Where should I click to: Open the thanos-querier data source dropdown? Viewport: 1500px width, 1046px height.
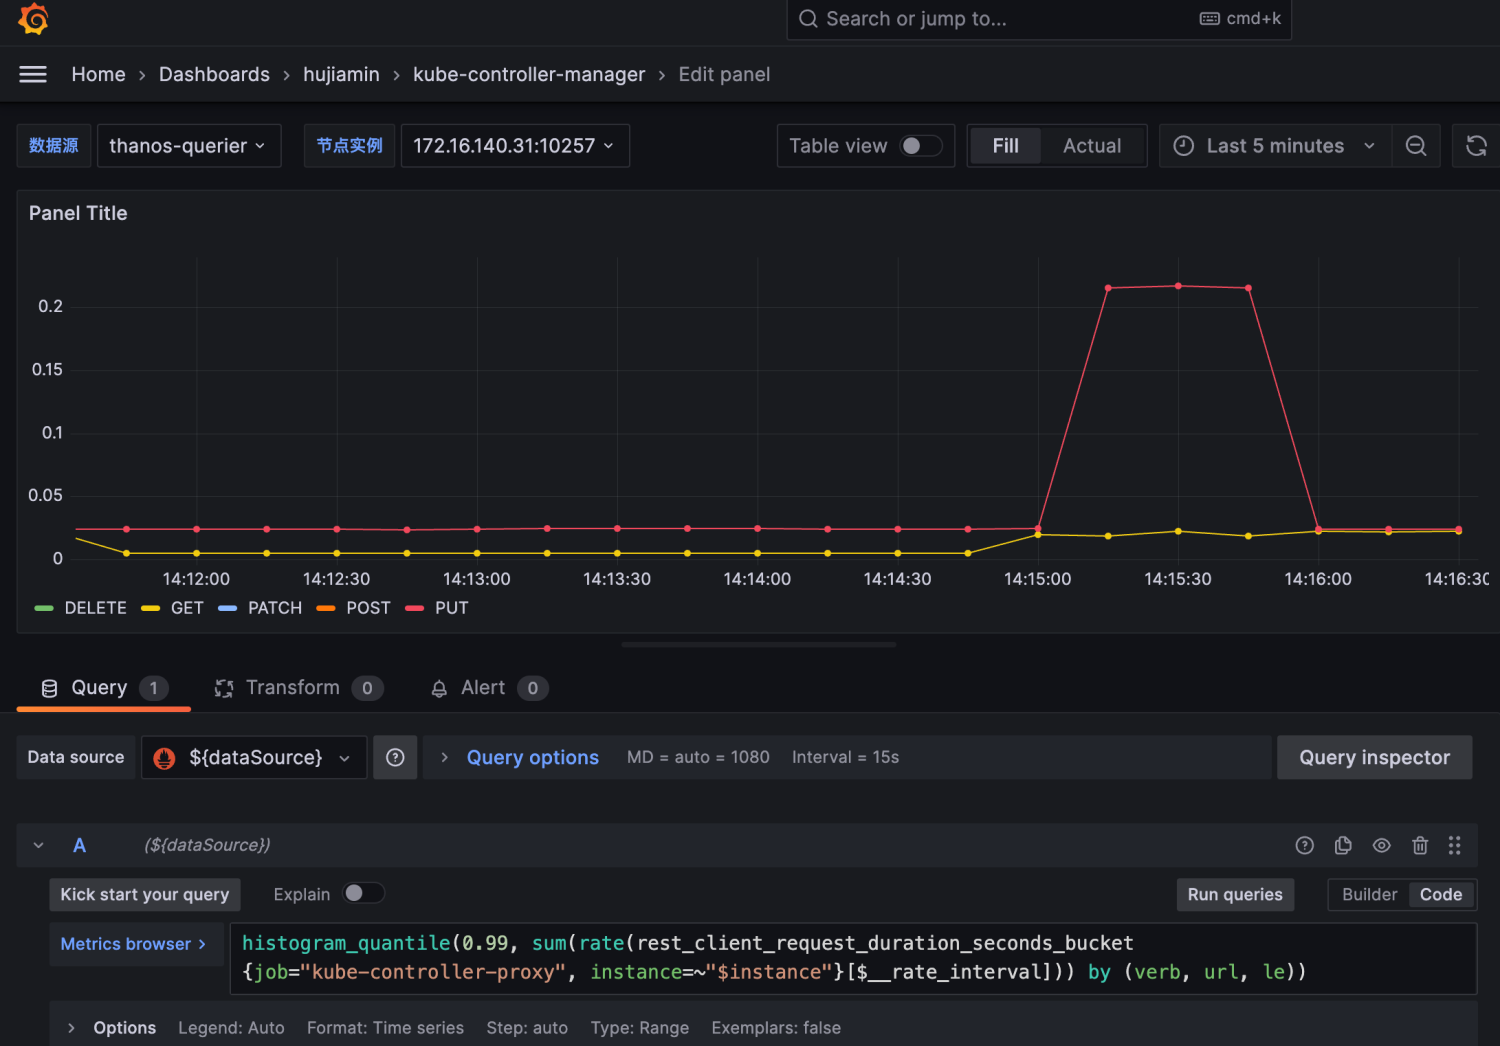(188, 146)
